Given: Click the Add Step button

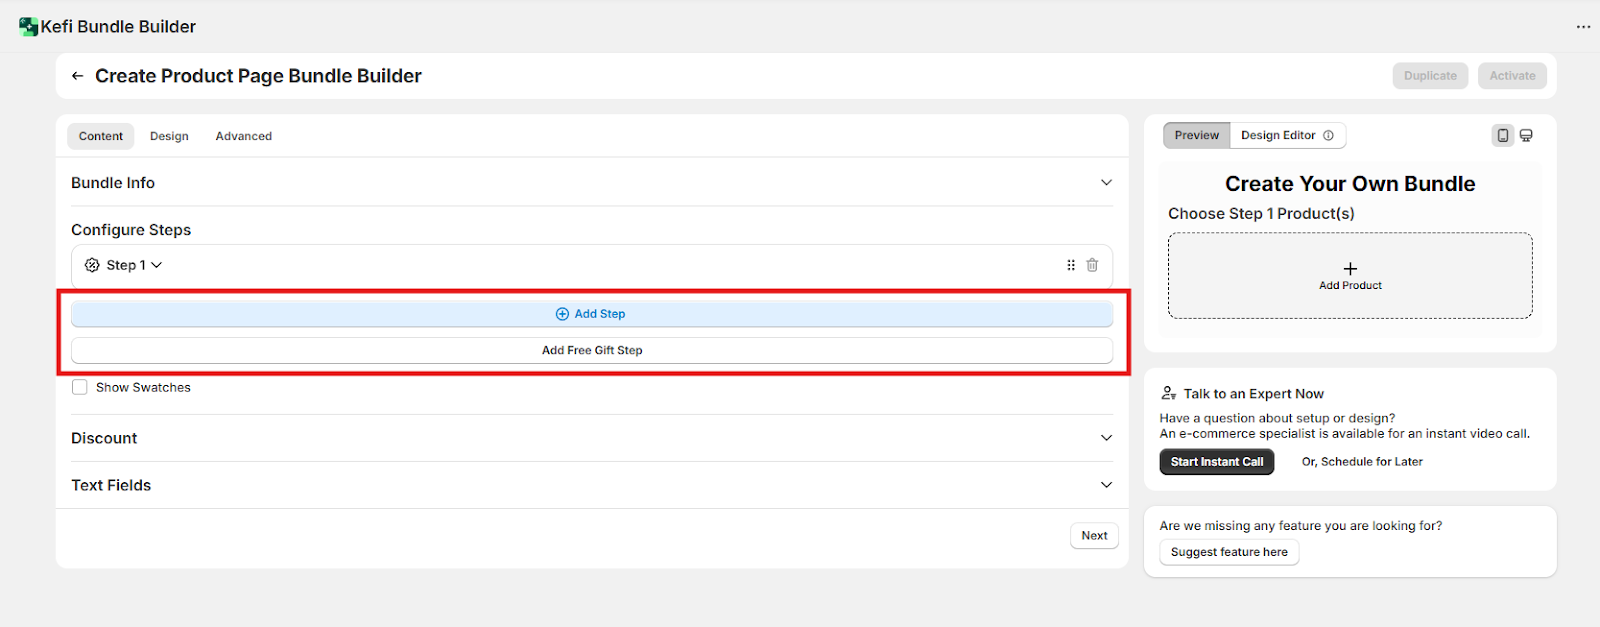Looking at the screenshot, I should click(591, 314).
